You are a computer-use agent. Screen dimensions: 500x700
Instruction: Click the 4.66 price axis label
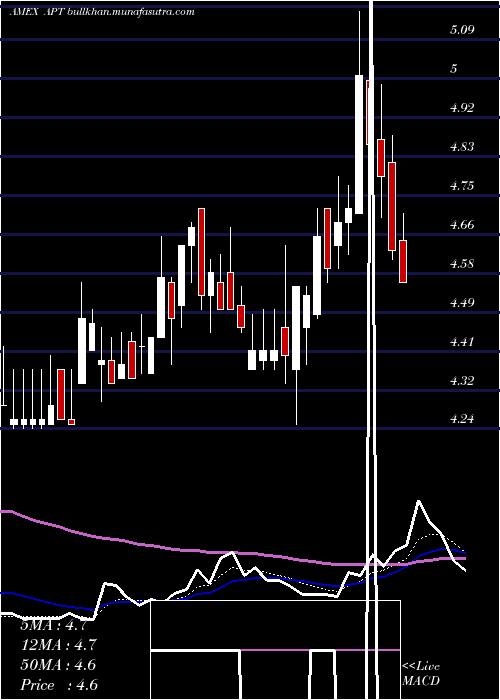pos(462,225)
